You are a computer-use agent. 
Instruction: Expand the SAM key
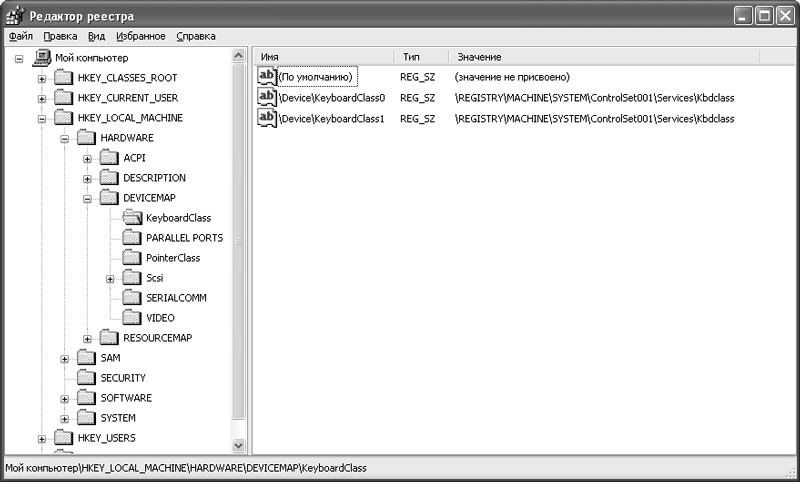point(65,359)
